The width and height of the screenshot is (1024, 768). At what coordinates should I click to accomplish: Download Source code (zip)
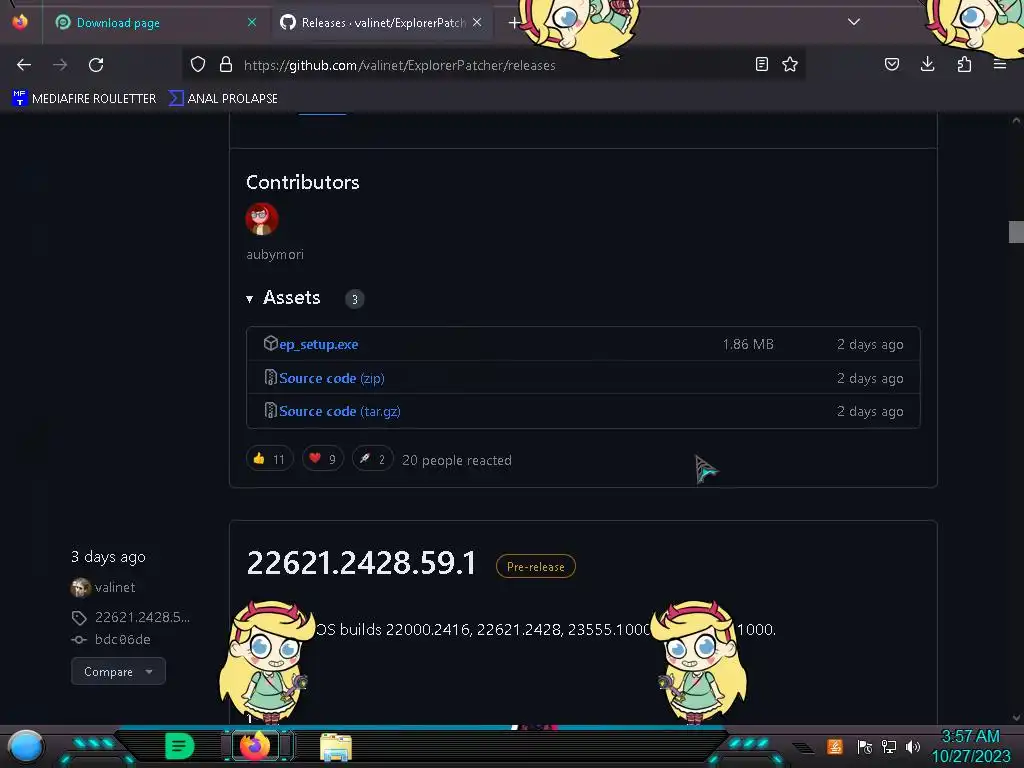(x=332, y=378)
